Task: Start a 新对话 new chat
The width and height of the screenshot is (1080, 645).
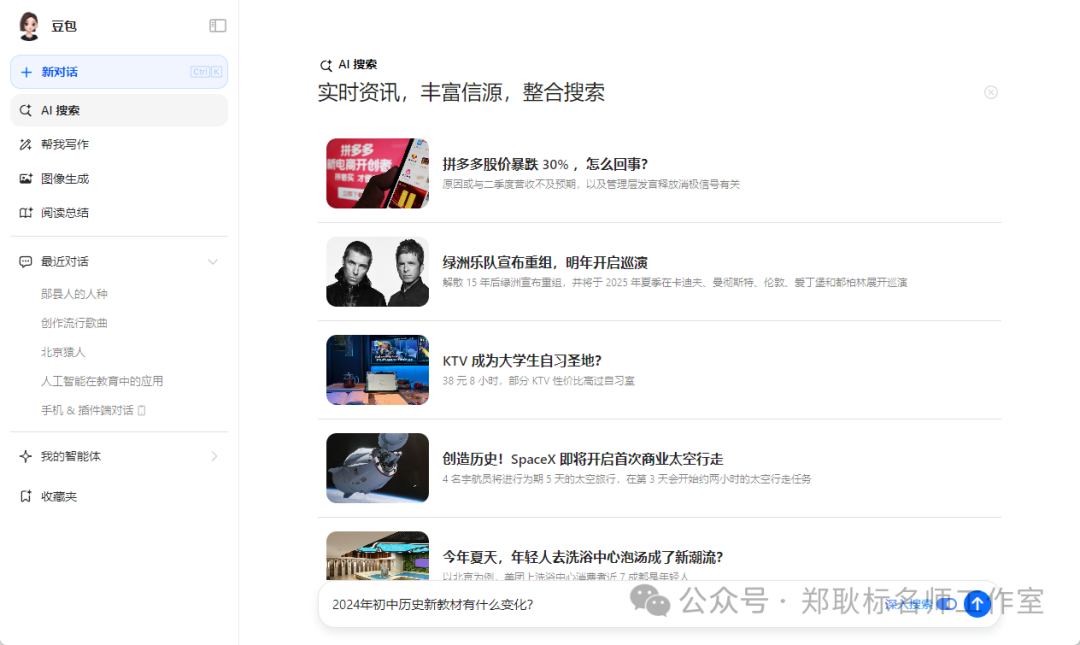Action: coord(119,72)
